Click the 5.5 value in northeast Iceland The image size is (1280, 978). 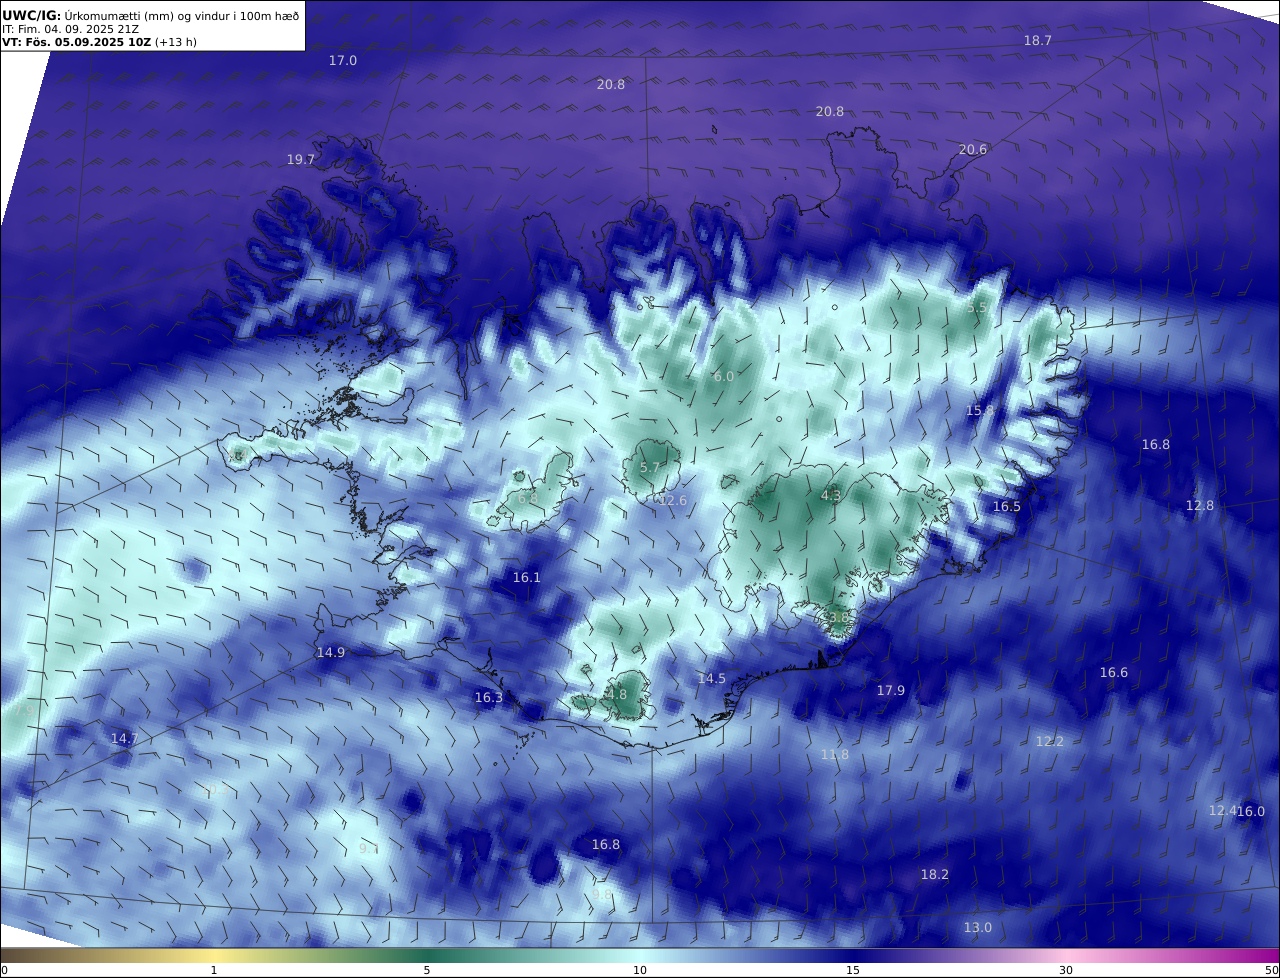click(x=977, y=309)
